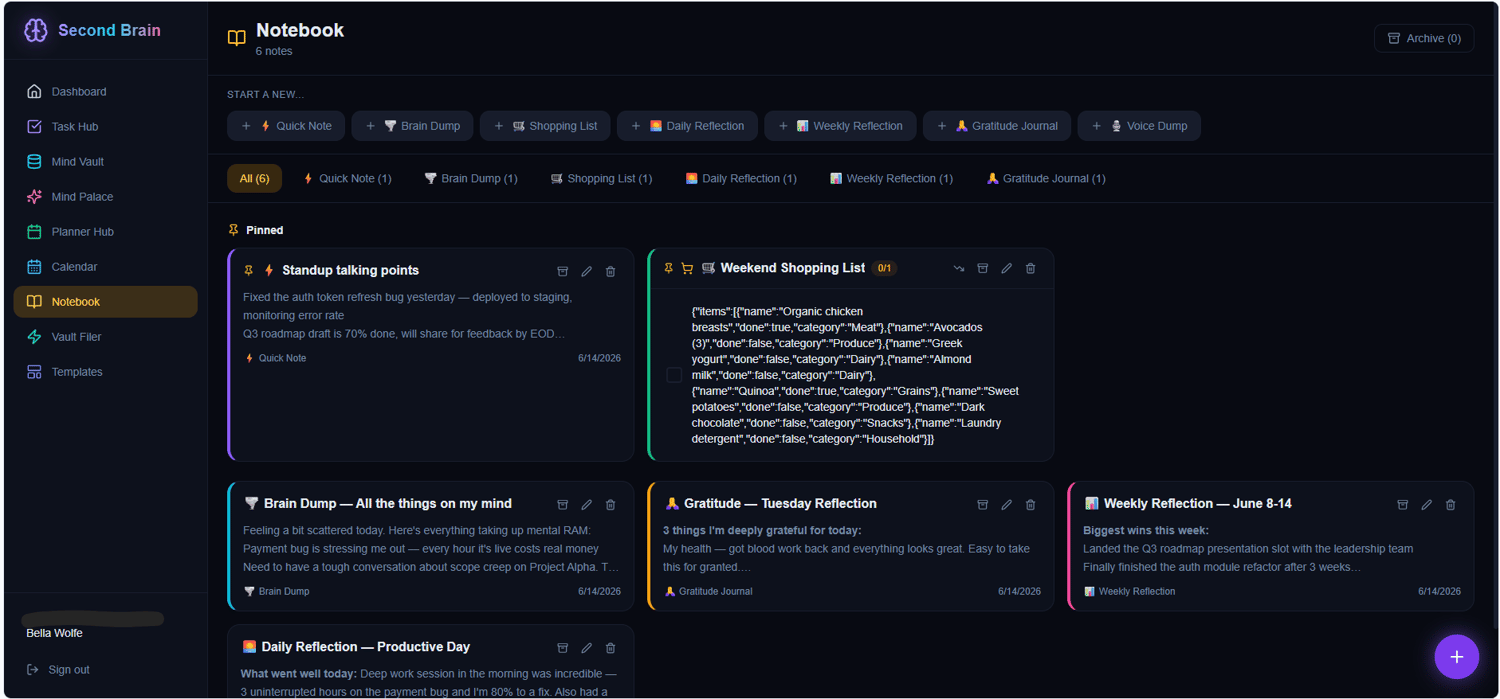Open the Standup talking points note title
This screenshot has height=699, width=1500.
coord(350,270)
